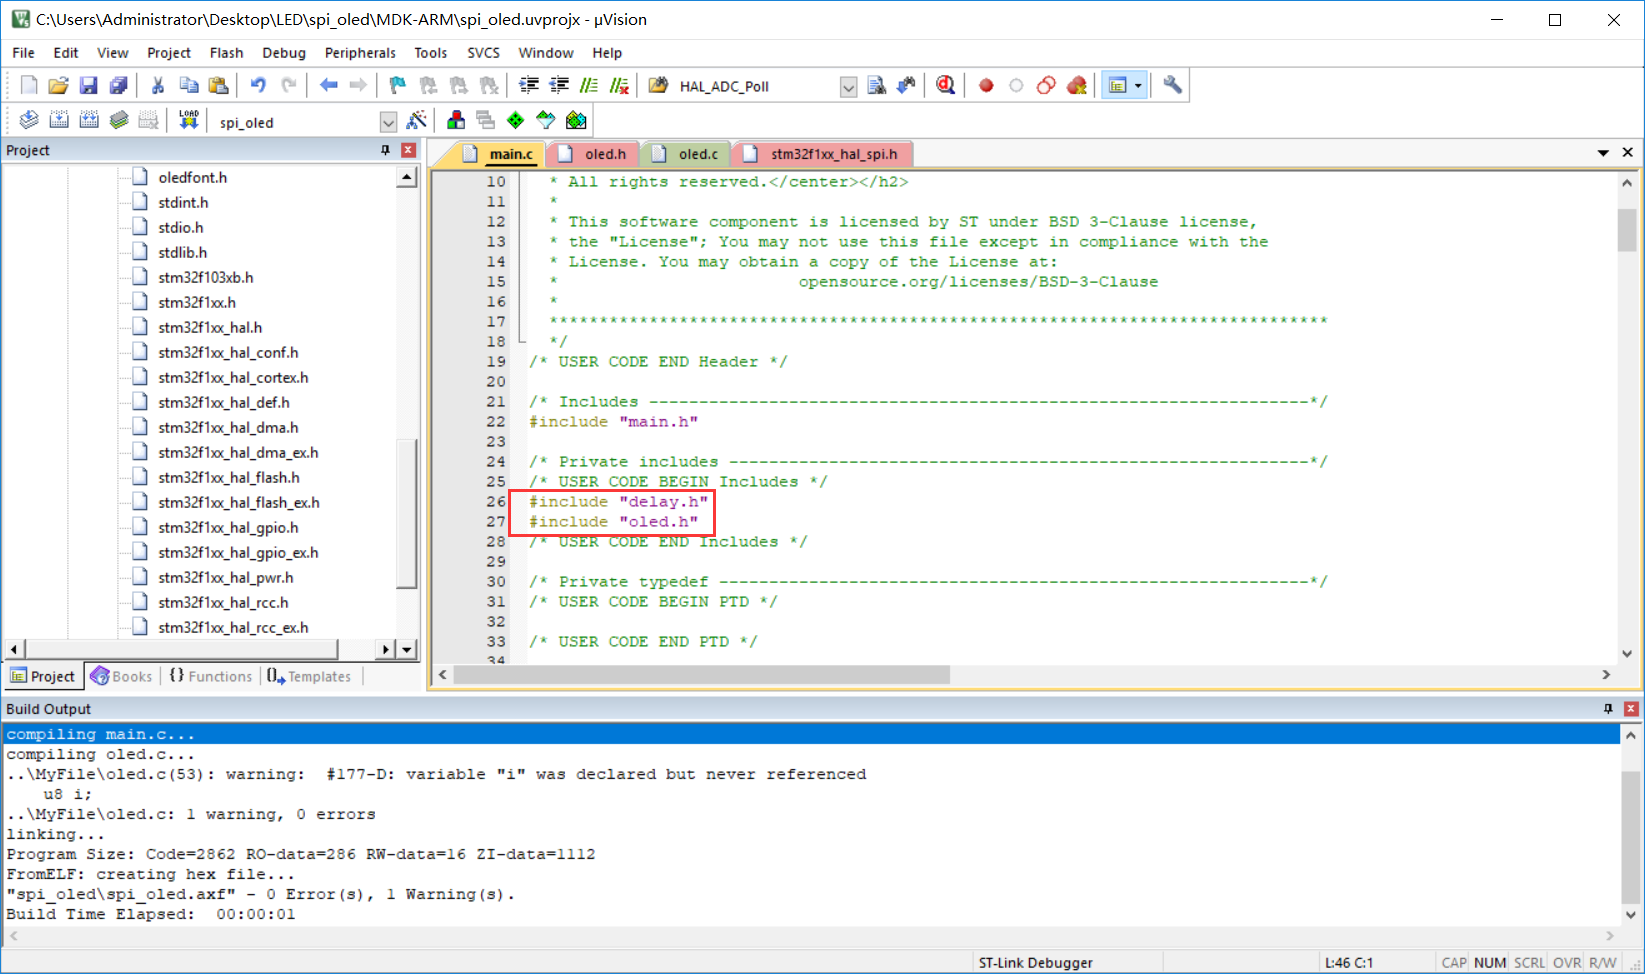This screenshot has height=974, width=1645.
Task: Close the Build Output panel
Action: 1631,709
